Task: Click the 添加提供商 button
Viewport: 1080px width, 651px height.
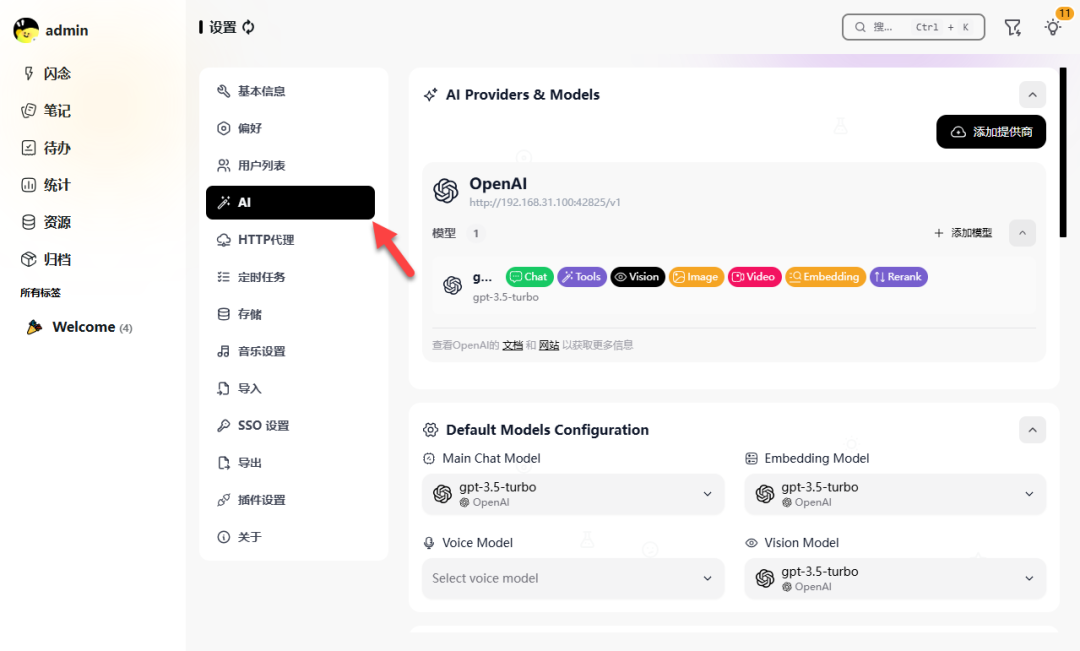Action: (x=991, y=132)
